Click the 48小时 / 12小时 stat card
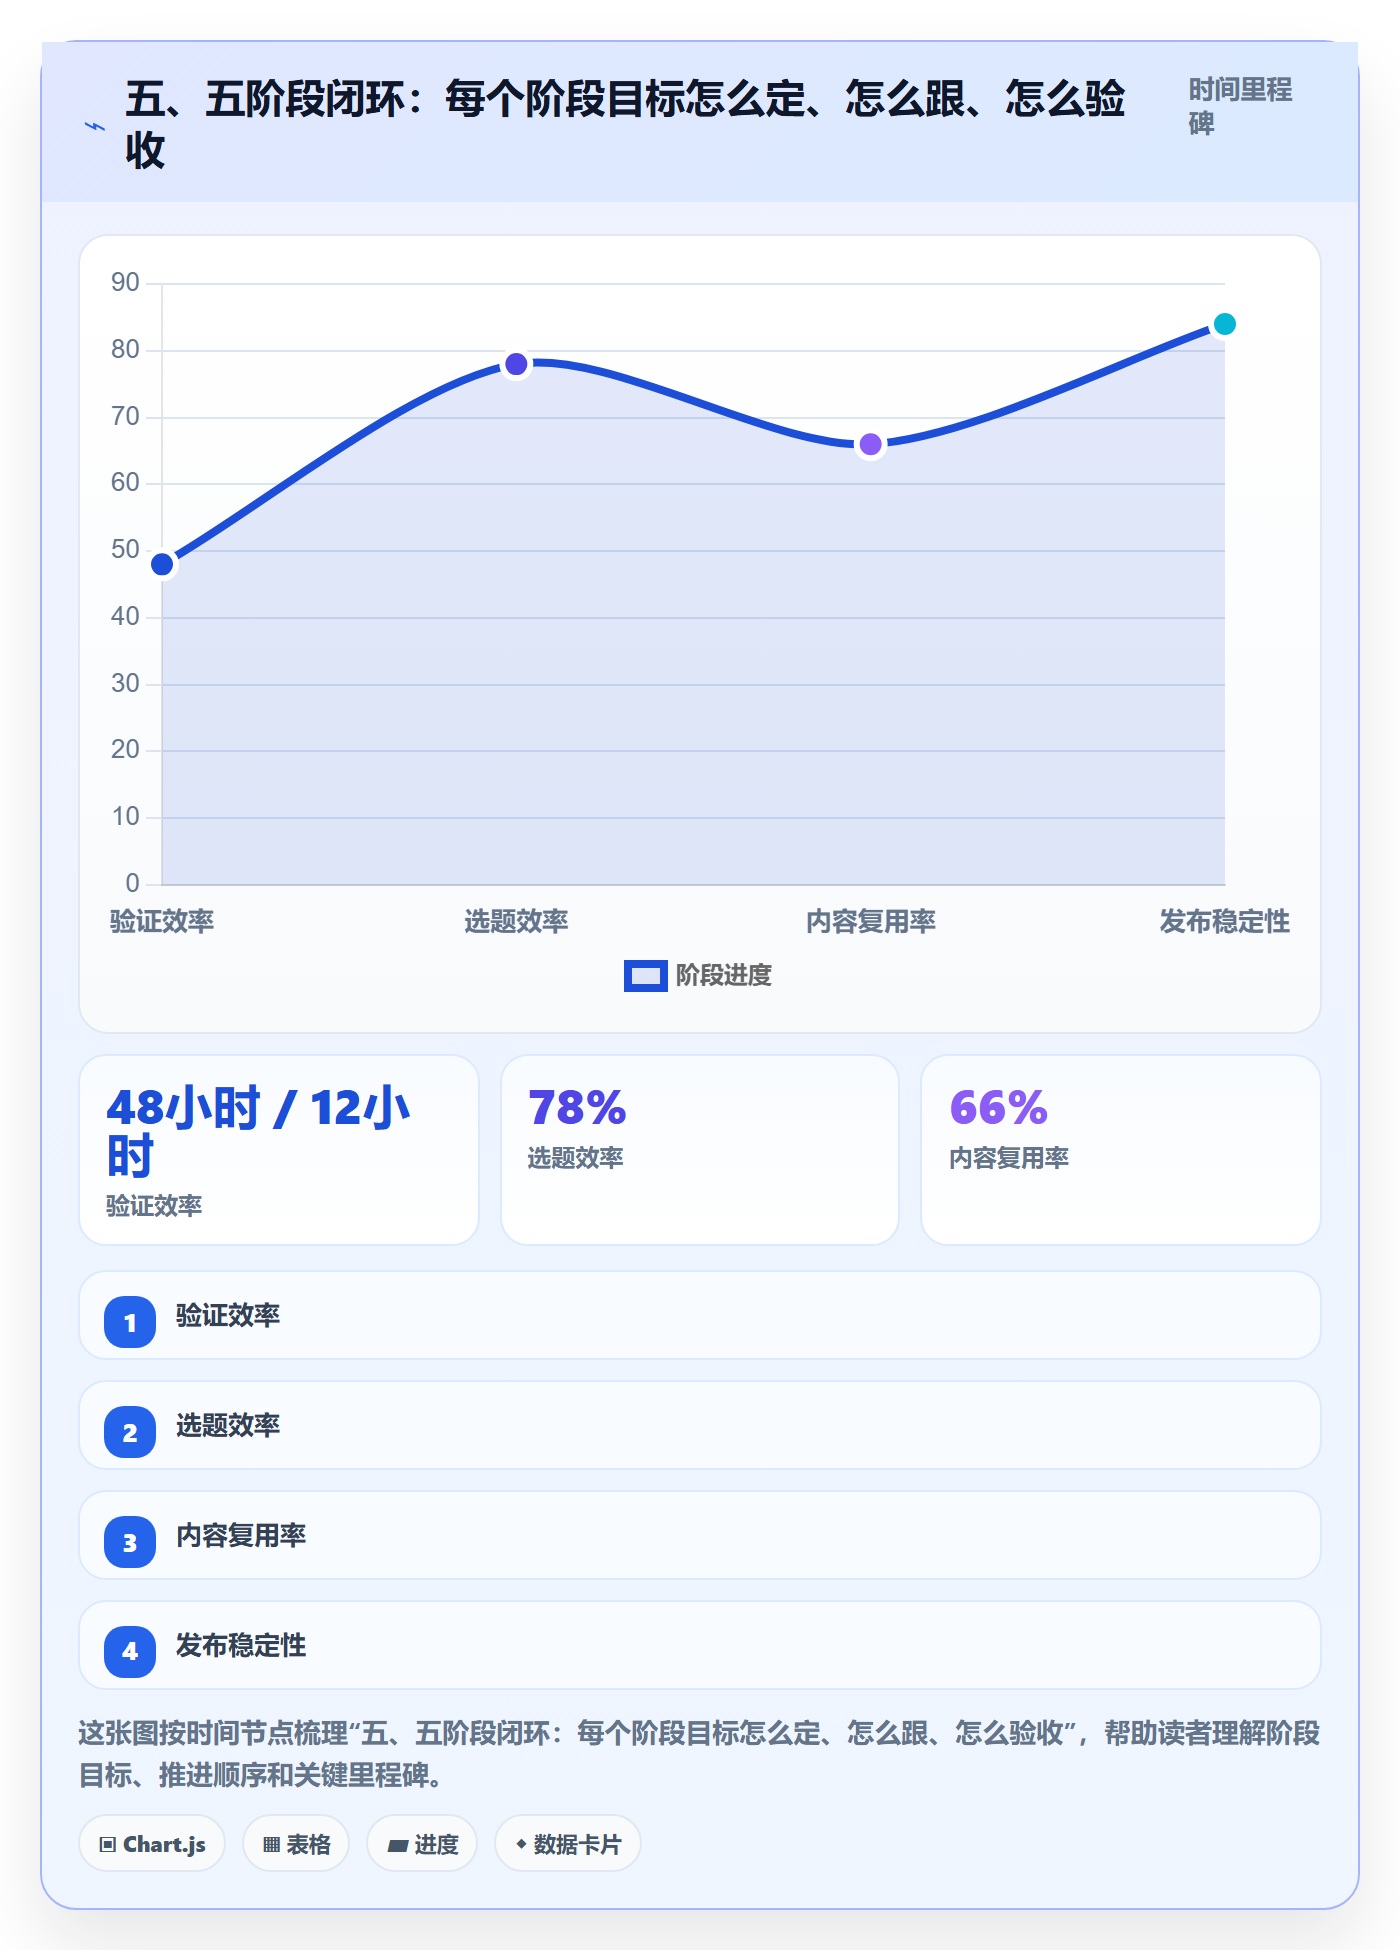The height and width of the screenshot is (1950, 1400). [x=279, y=1150]
